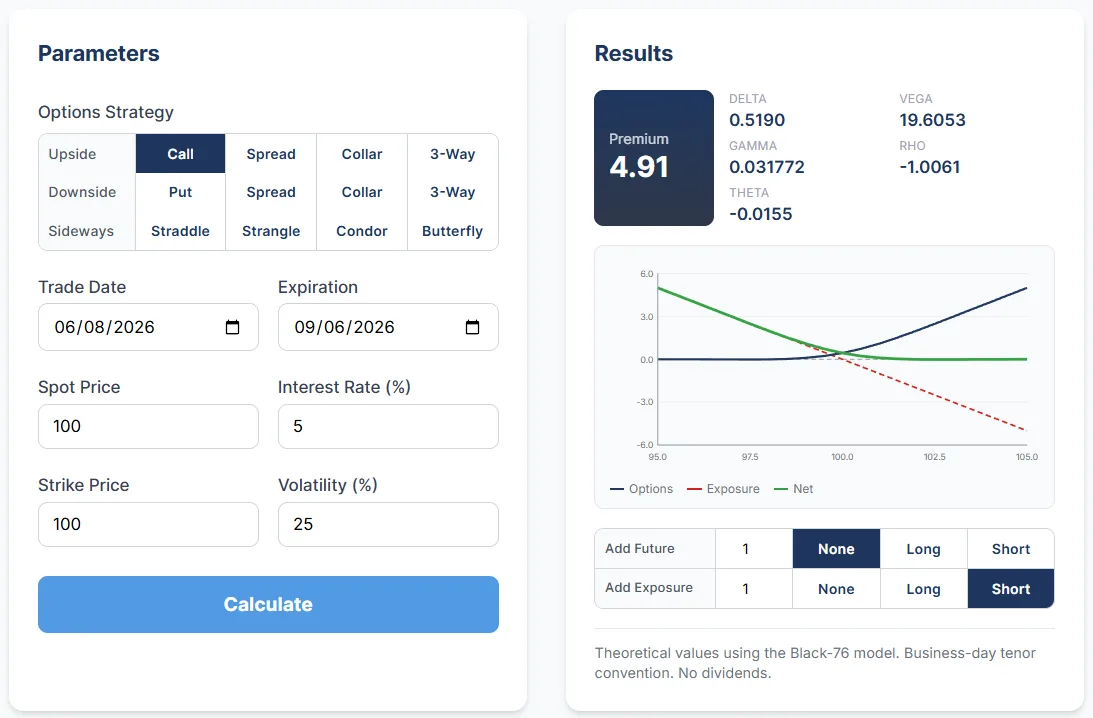1093x718 pixels.
Task: Click the Add Future quantity field
Action: pos(754,549)
